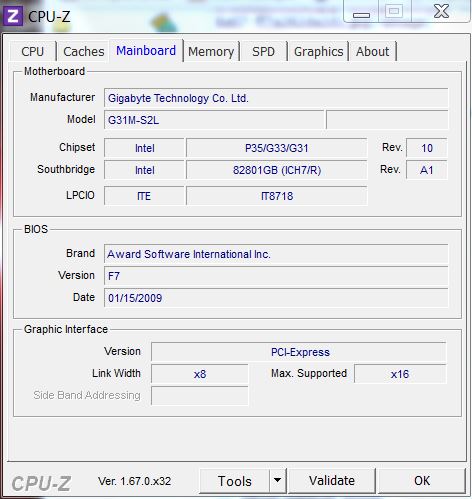This screenshot has height=499, width=472.
Task: Click the empty field right of Model
Action: click(387, 120)
